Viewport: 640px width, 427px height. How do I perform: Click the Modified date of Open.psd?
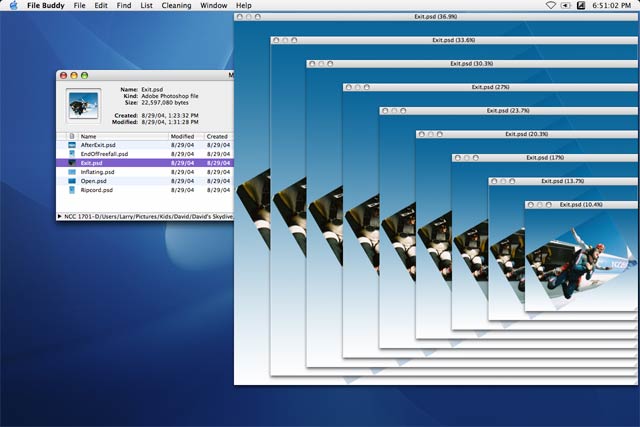tap(182, 181)
